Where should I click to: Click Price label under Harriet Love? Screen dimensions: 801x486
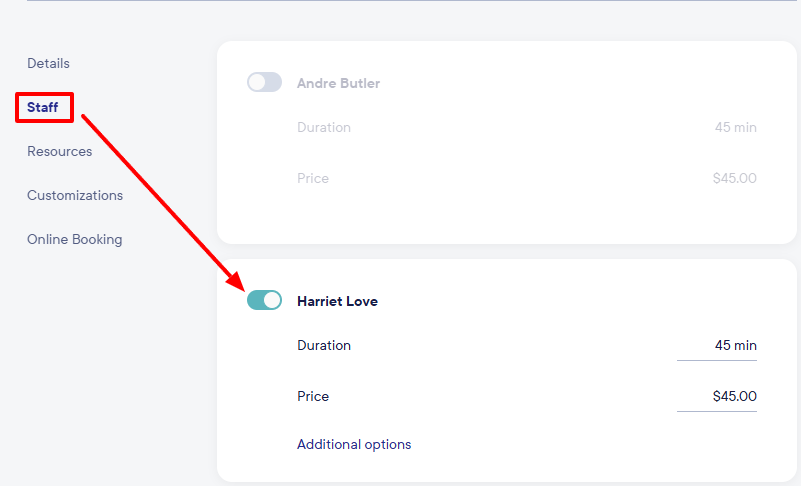tap(313, 396)
